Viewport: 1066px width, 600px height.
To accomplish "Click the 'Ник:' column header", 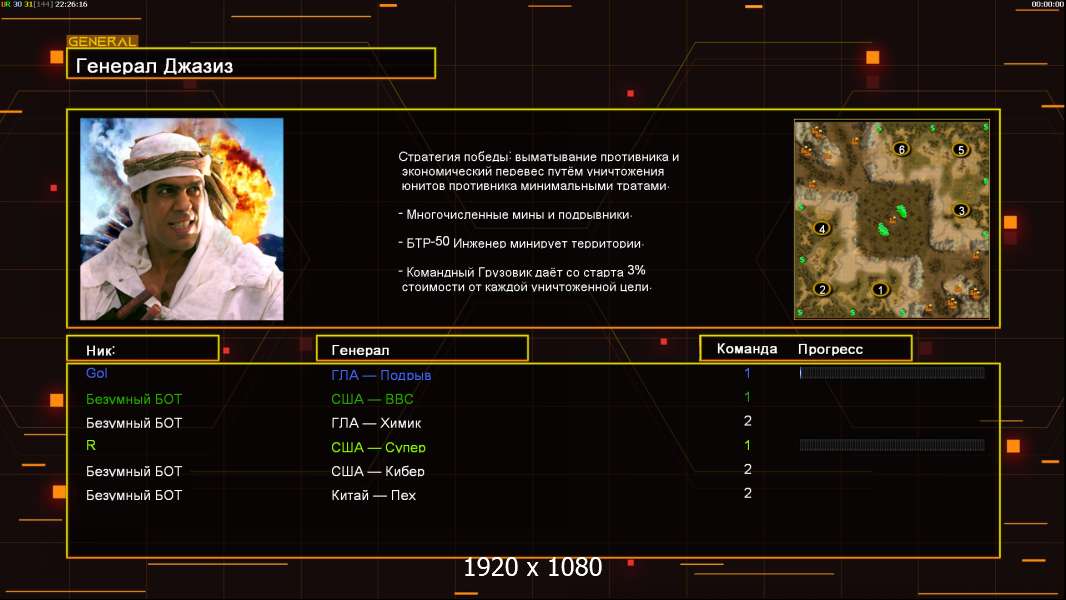I will point(143,349).
